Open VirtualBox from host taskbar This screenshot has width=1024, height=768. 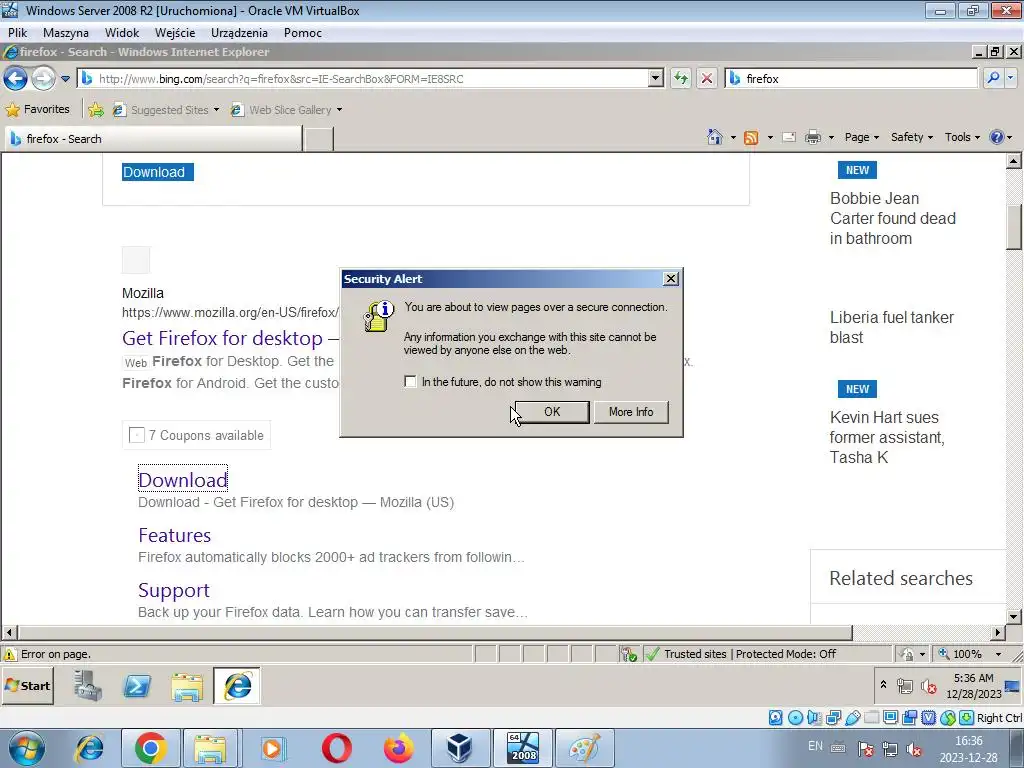[460, 748]
